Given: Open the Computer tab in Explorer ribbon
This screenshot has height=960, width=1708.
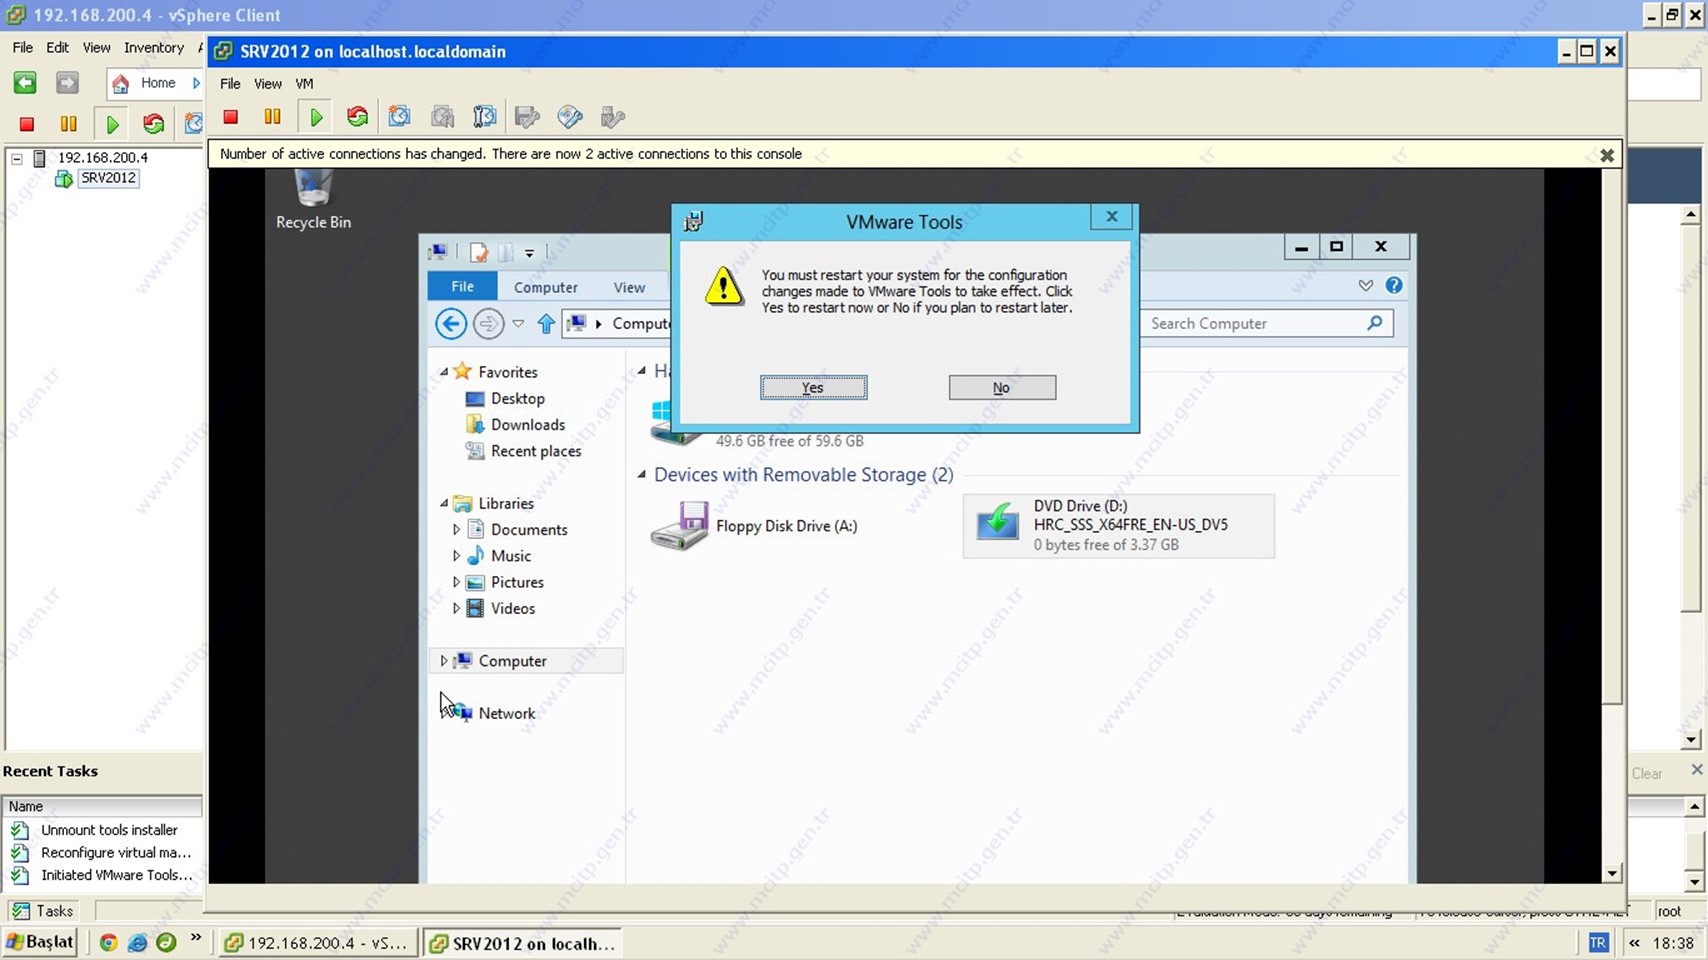Looking at the screenshot, I should click(x=545, y=287).
